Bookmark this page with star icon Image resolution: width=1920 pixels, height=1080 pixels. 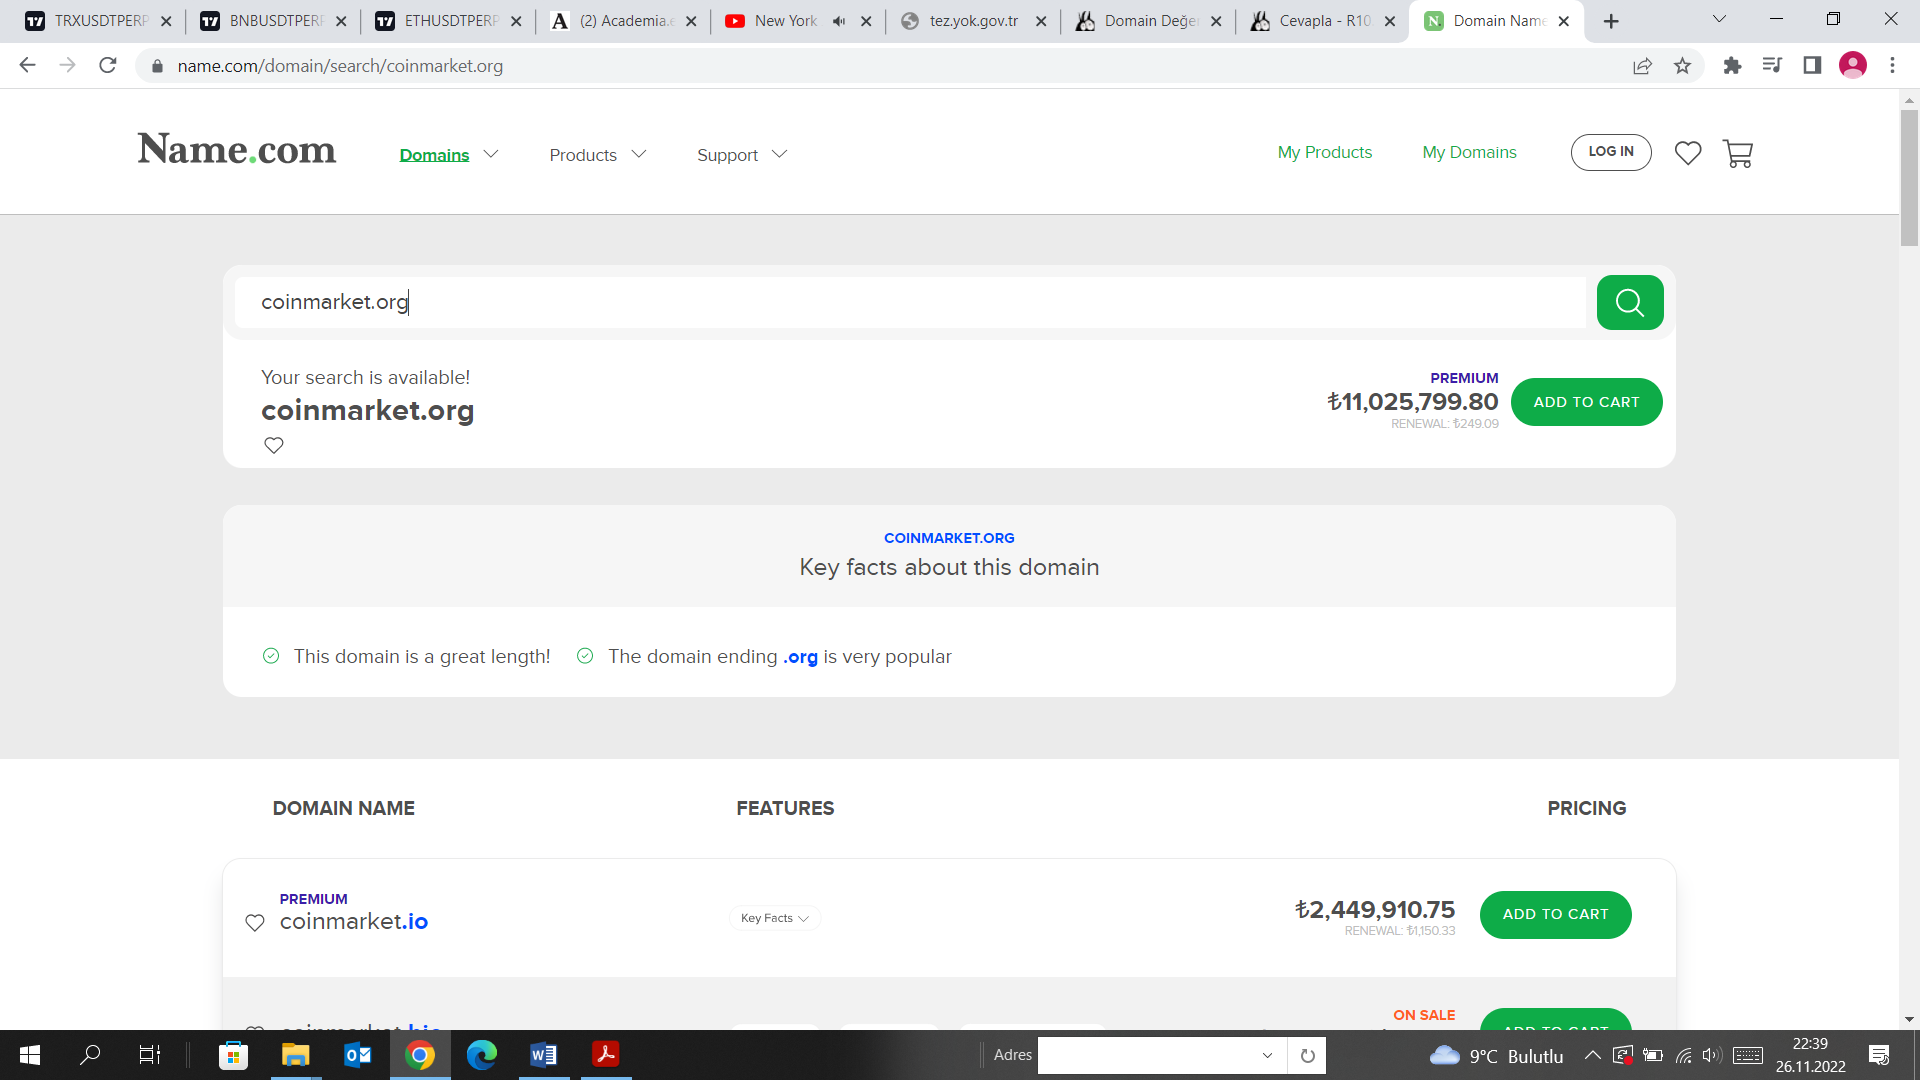pyautogui.click(x=1683, y=66)
